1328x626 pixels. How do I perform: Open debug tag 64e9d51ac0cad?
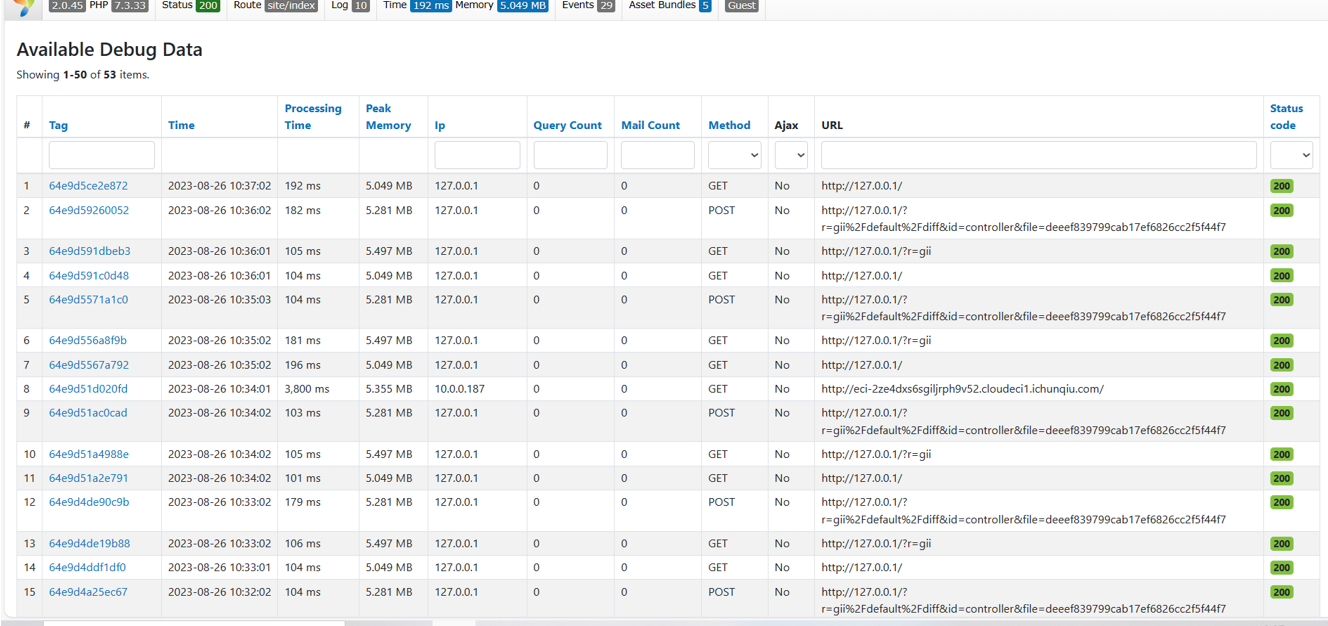coord(88,413)
